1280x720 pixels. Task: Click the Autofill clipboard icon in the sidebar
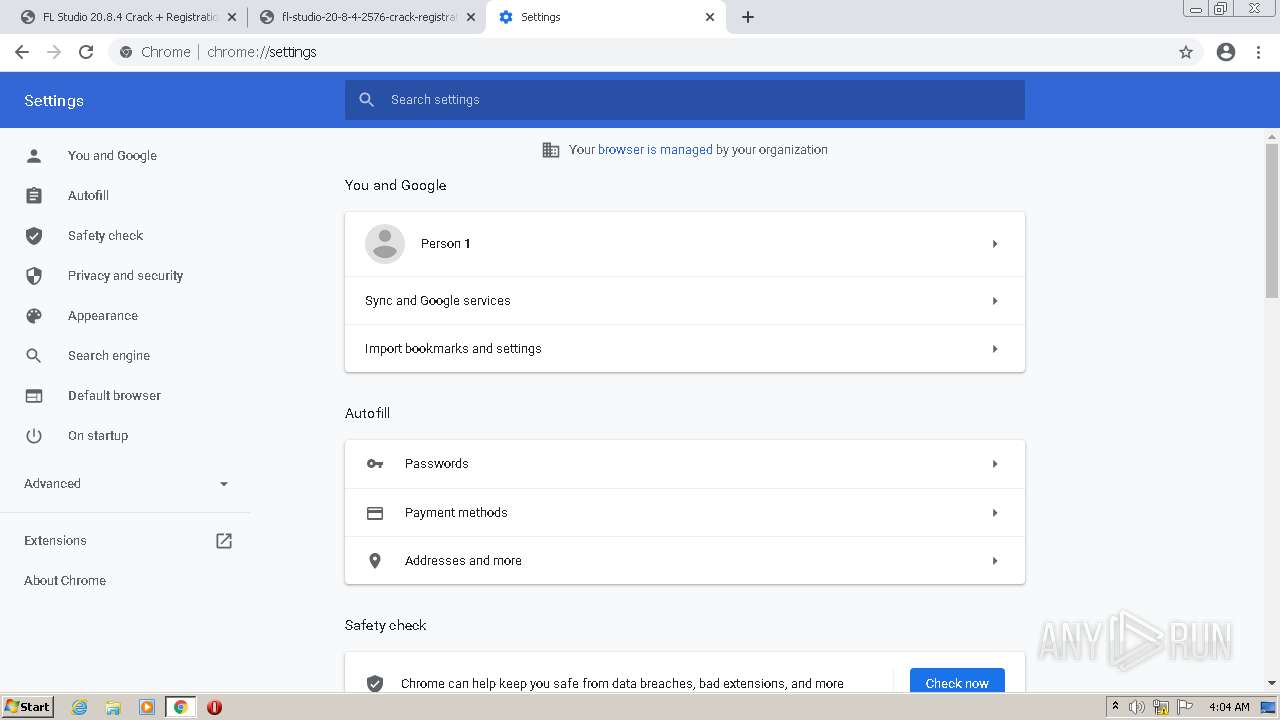[x=34, y=195]
